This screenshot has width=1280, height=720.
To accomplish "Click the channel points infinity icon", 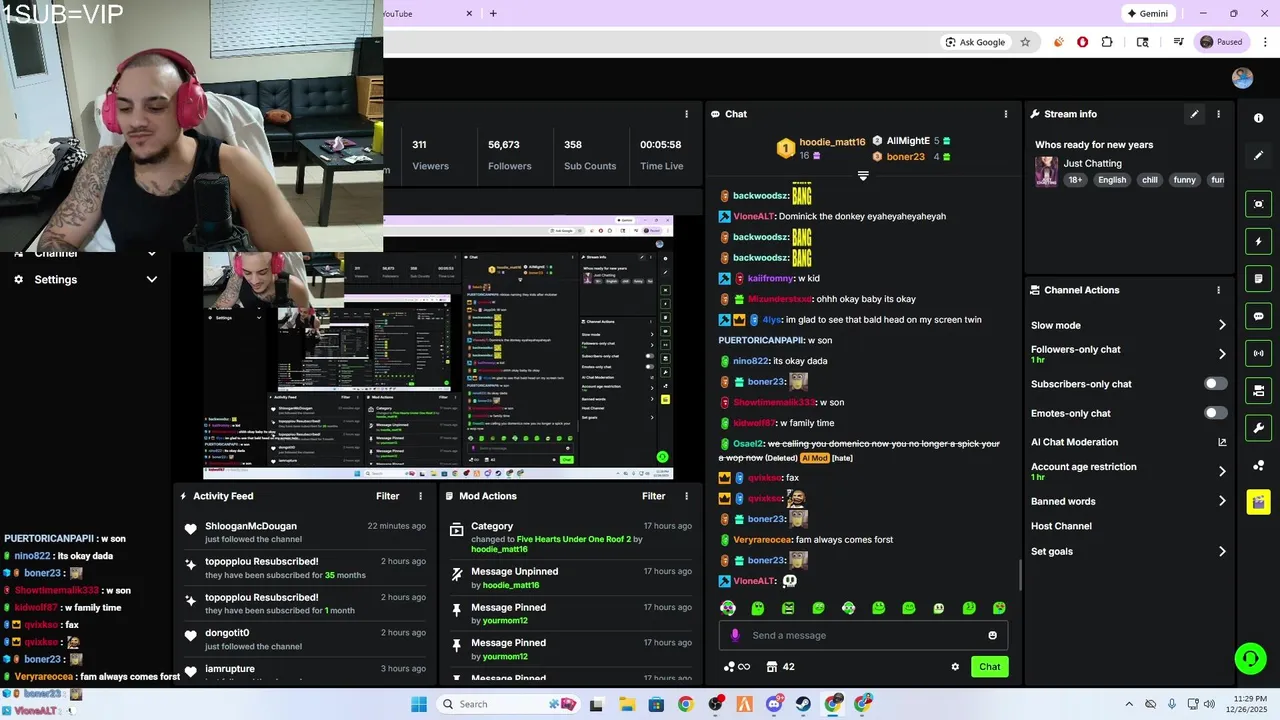I will [737, 667].
